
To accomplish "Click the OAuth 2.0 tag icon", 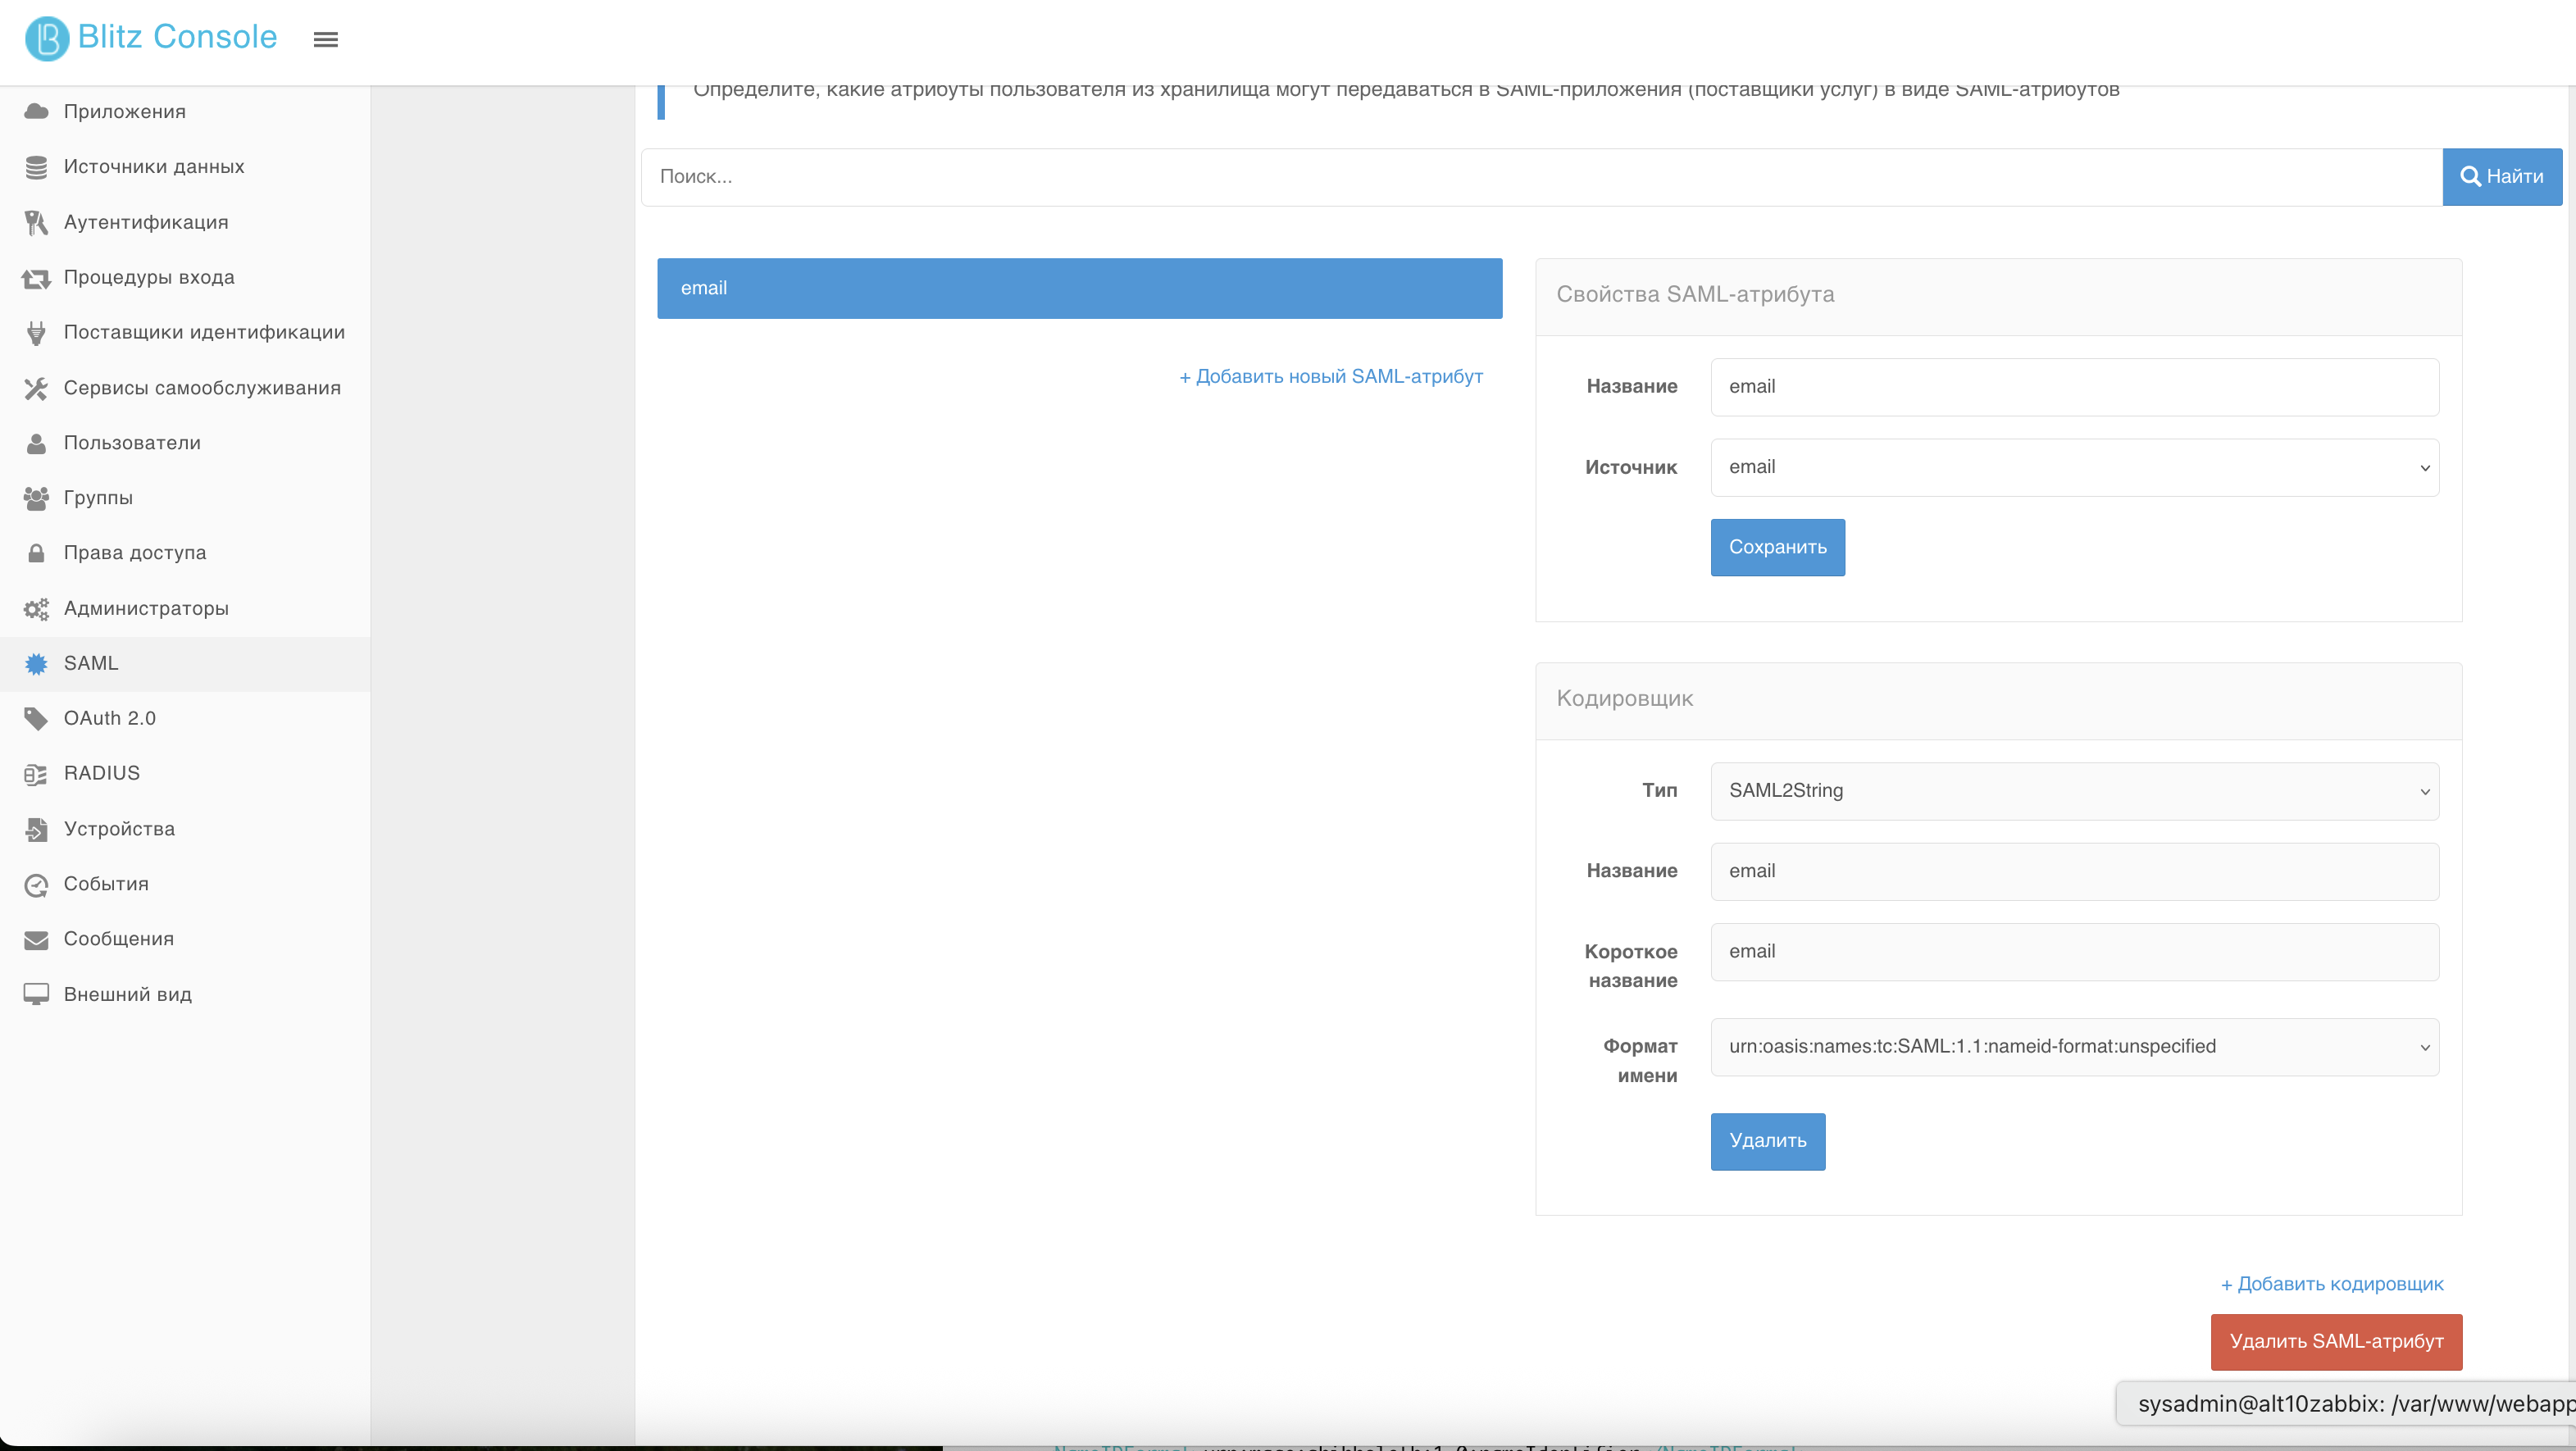I will 36,718.
